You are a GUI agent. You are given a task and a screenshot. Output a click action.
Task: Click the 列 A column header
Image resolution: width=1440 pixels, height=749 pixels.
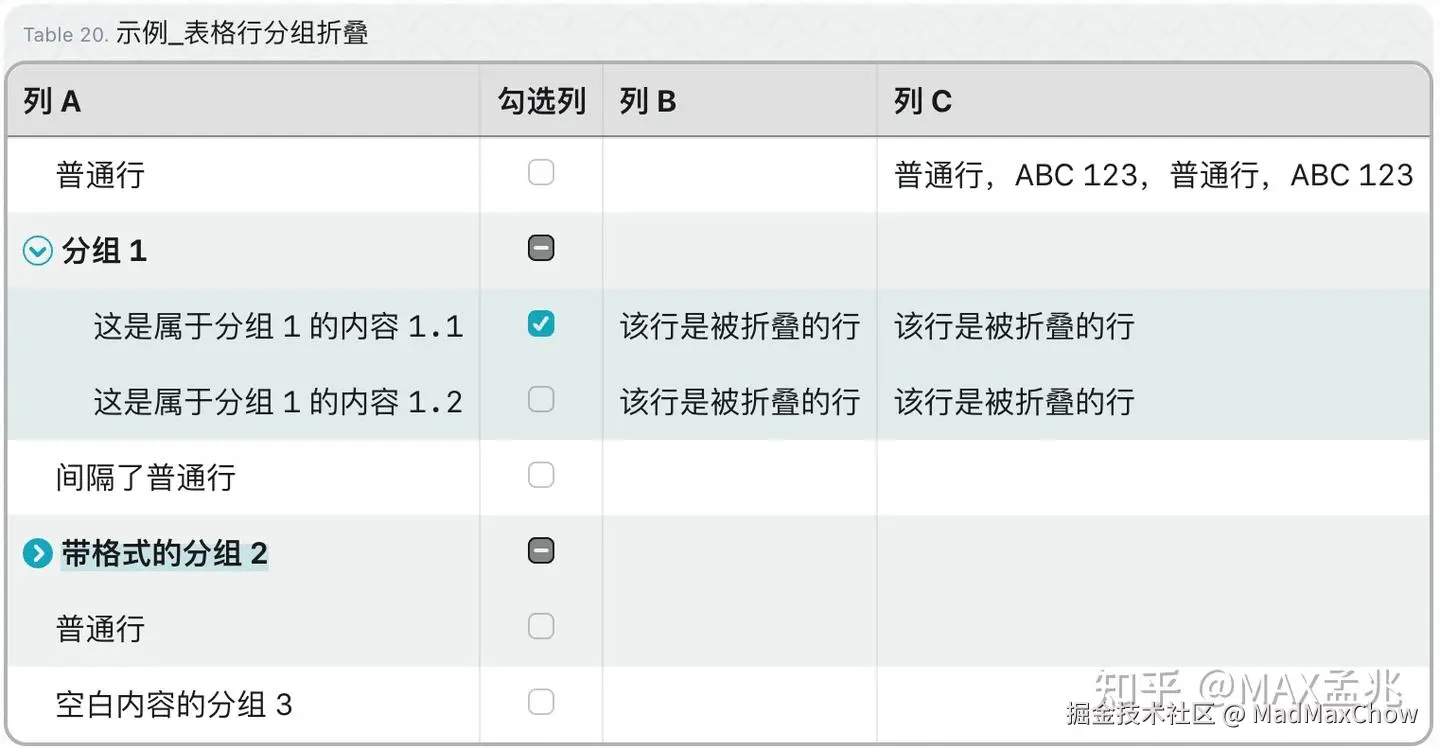pyautogui.click(x=52, y=101)
